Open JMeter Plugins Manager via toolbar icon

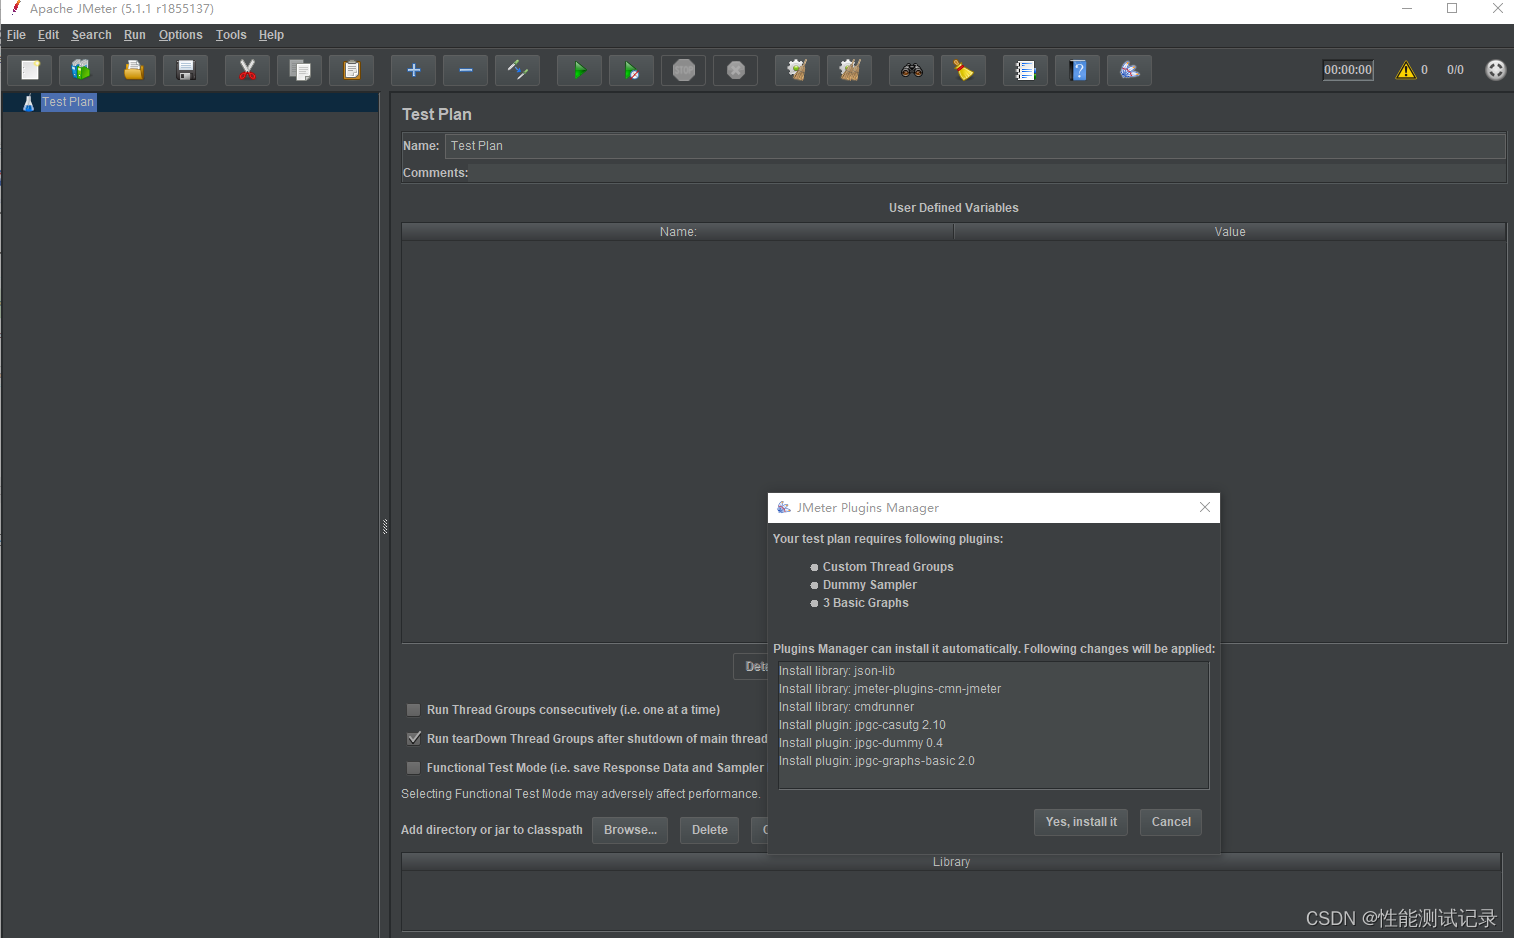pyautogui.click(x=1129, y=70)
